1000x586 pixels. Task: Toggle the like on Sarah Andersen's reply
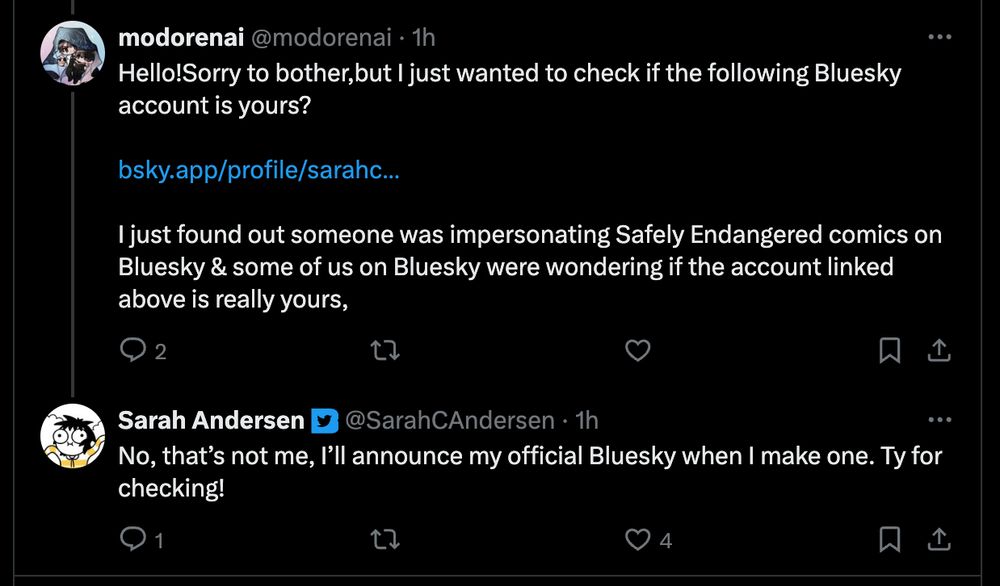pyautogui.click(x=637, y=539)
